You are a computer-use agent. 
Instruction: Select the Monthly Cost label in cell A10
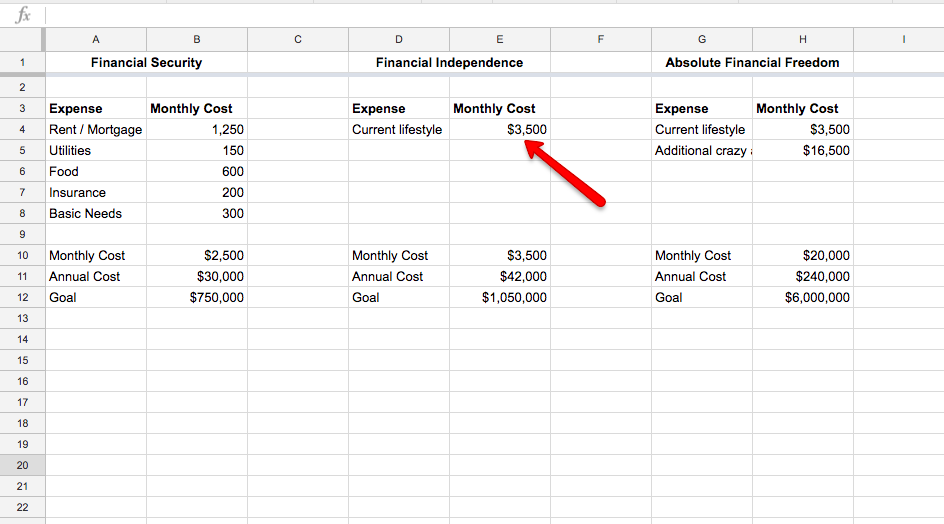(96, 255)
